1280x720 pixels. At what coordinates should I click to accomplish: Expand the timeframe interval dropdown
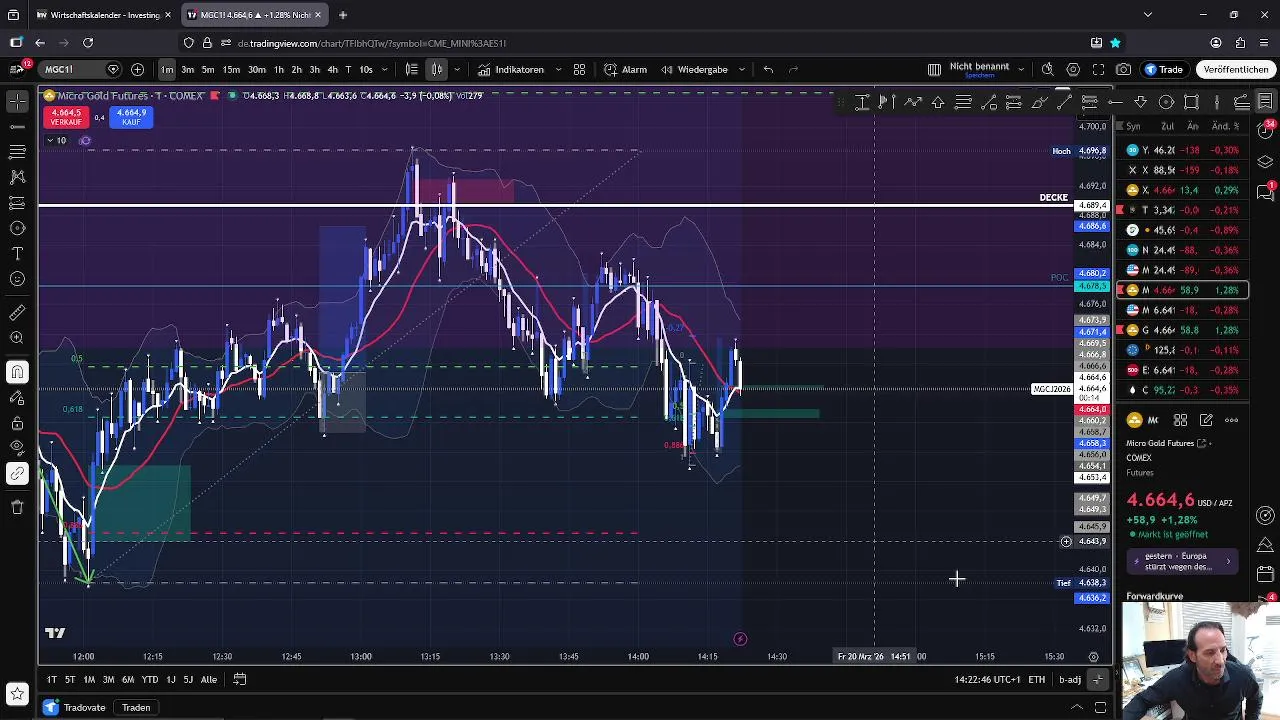point(384,70)
